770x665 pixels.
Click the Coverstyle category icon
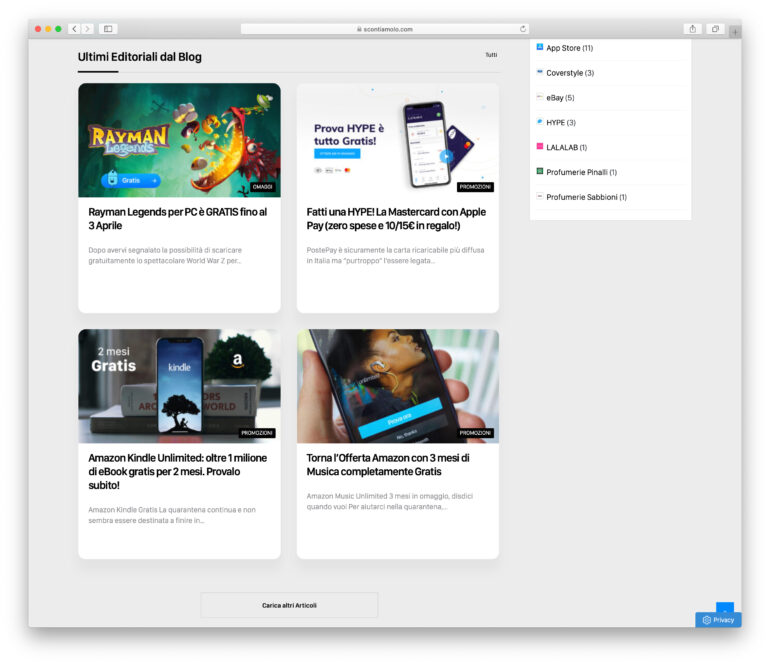[540, 72]
